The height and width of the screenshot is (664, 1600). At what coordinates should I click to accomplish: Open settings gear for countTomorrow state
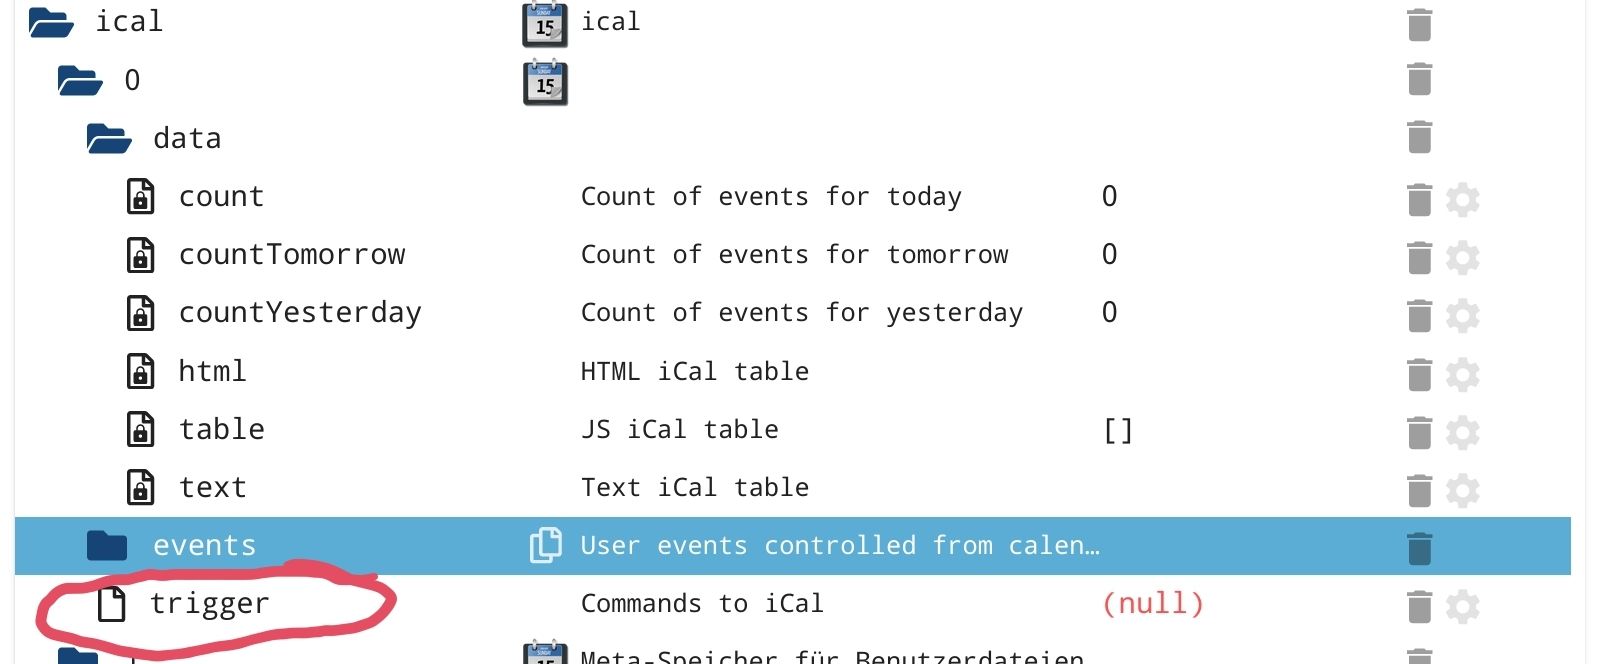[1462, 257]
